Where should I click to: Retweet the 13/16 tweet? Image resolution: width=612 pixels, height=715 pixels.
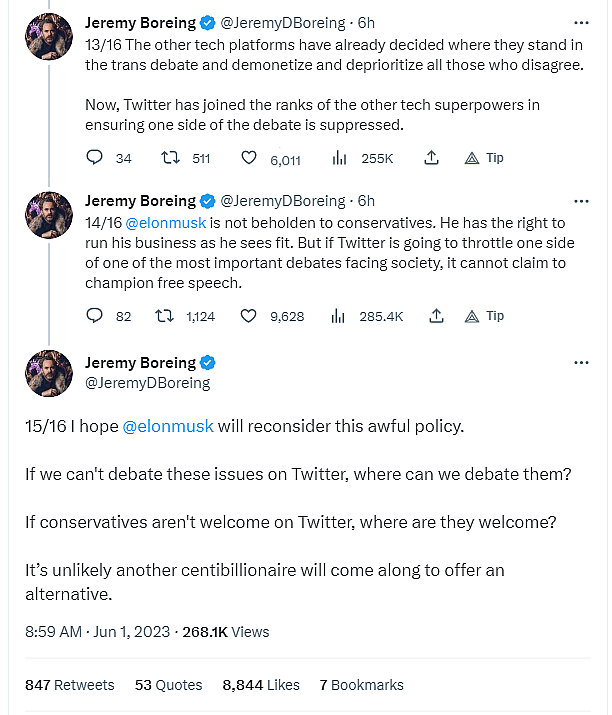coord(171,158)
